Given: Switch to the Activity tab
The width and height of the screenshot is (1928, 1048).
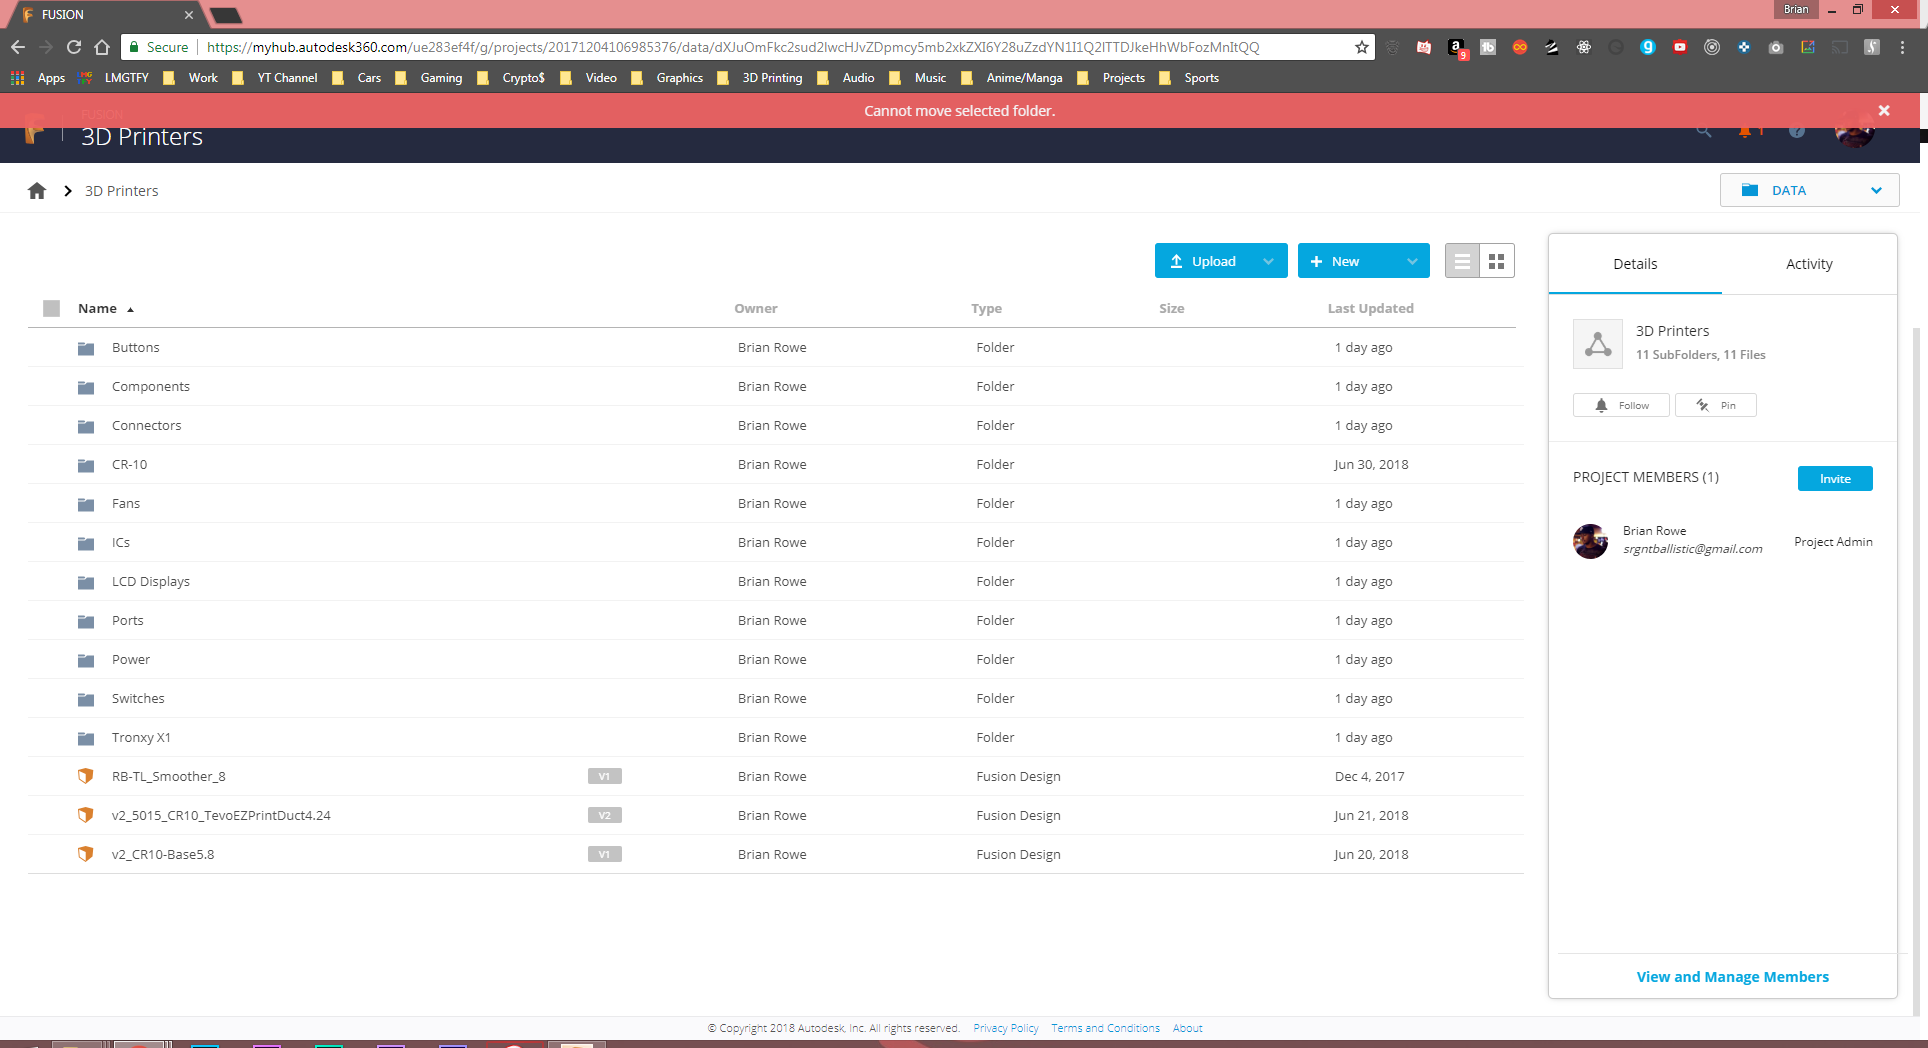Looking at the screenshot, I should [1809, 264].
